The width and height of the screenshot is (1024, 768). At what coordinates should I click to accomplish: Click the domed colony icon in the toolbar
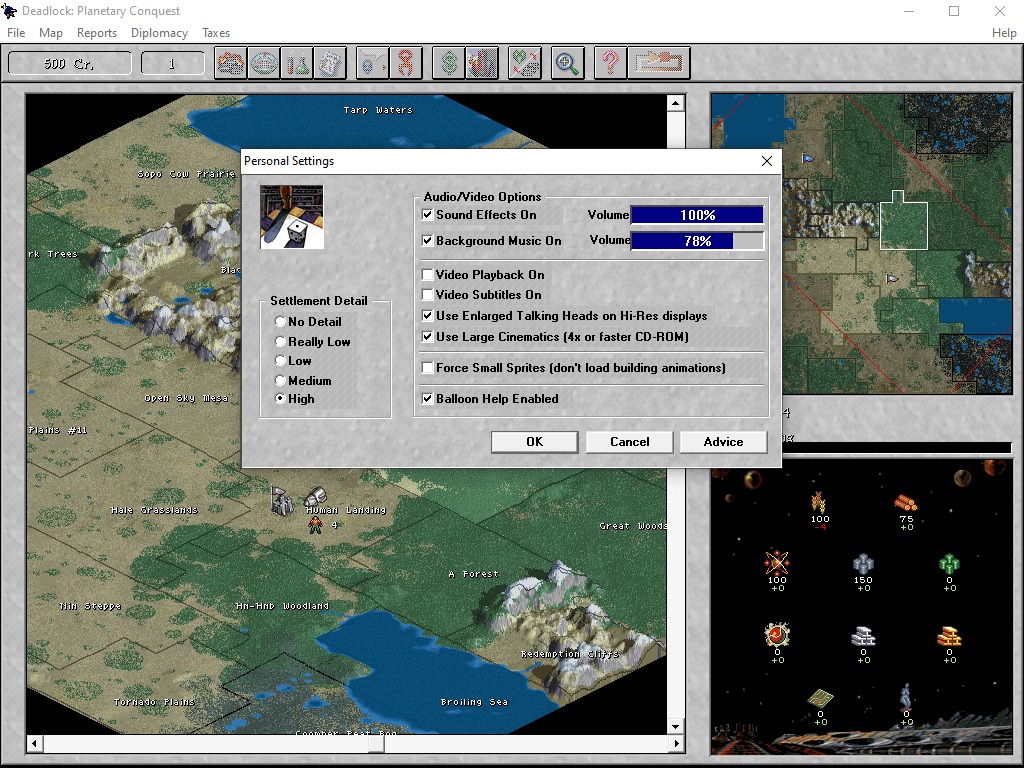click(x=264, y=63)
